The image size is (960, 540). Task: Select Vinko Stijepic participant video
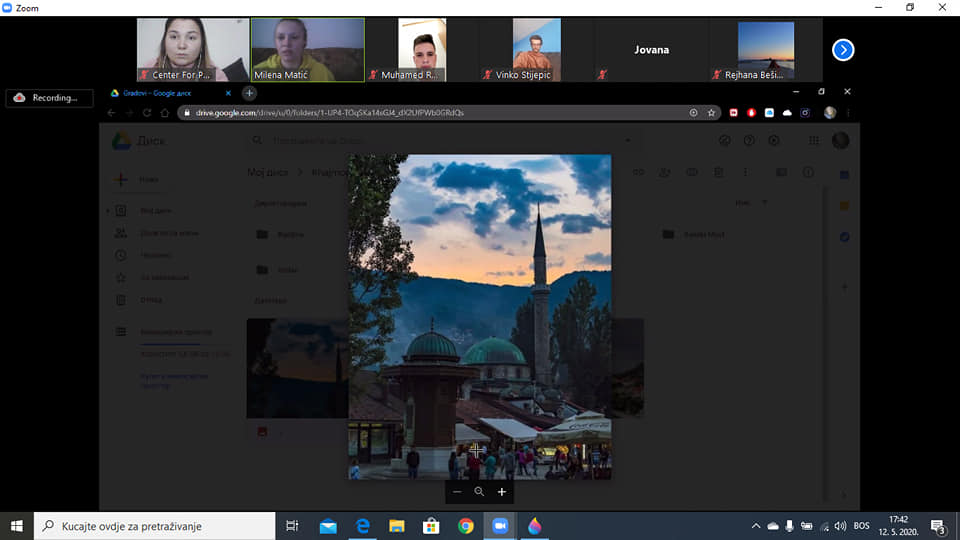pos(536,50)
